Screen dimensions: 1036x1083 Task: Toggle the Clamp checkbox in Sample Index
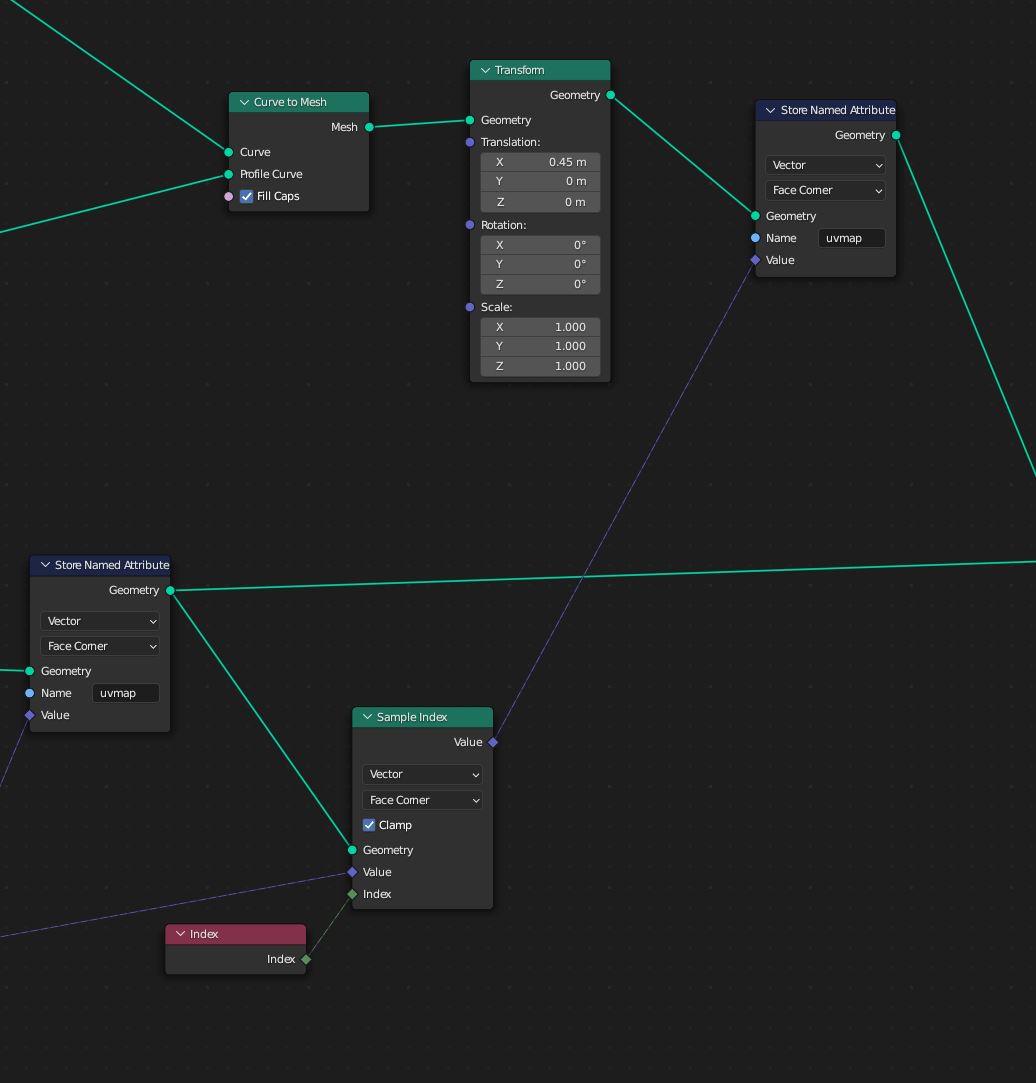click(369, 825)
